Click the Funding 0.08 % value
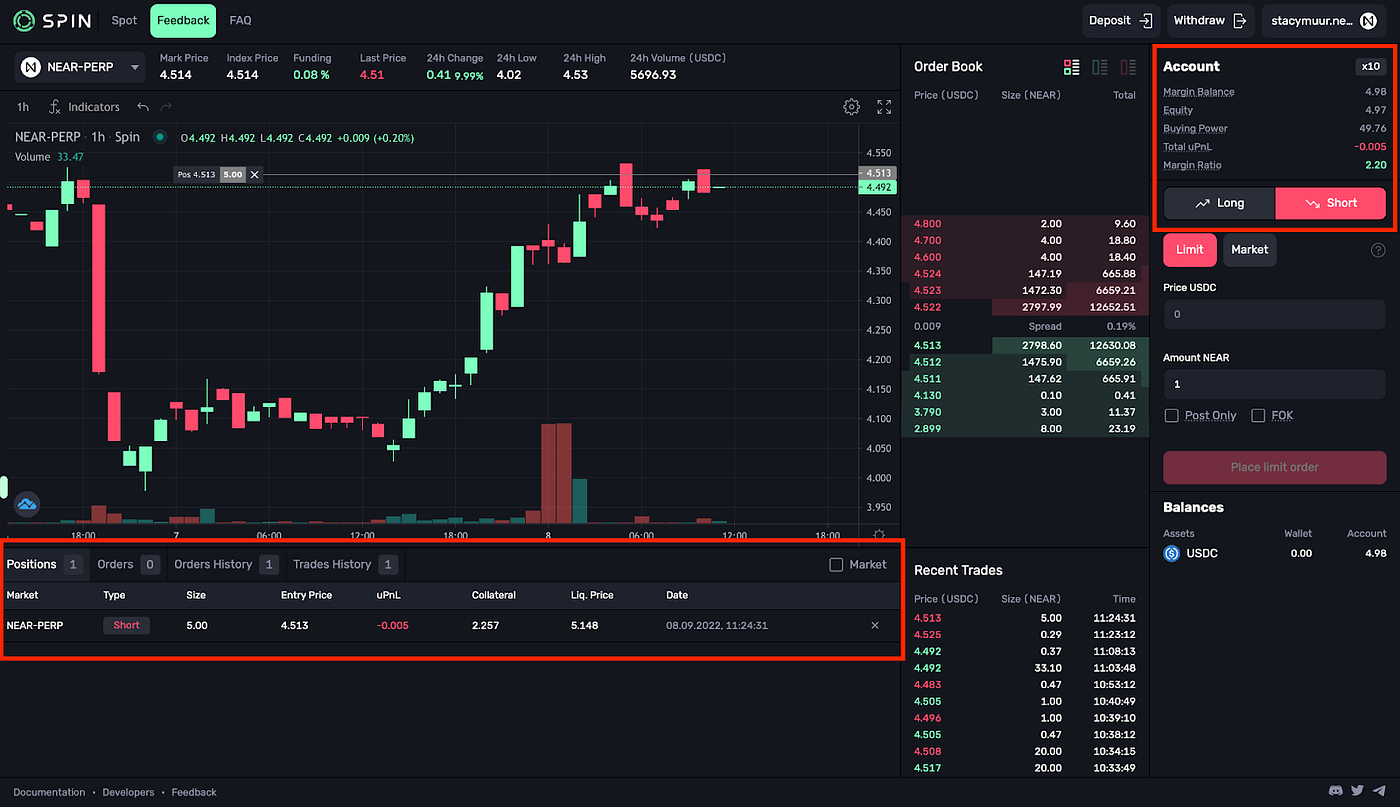1400x807 pixels. 311,75
